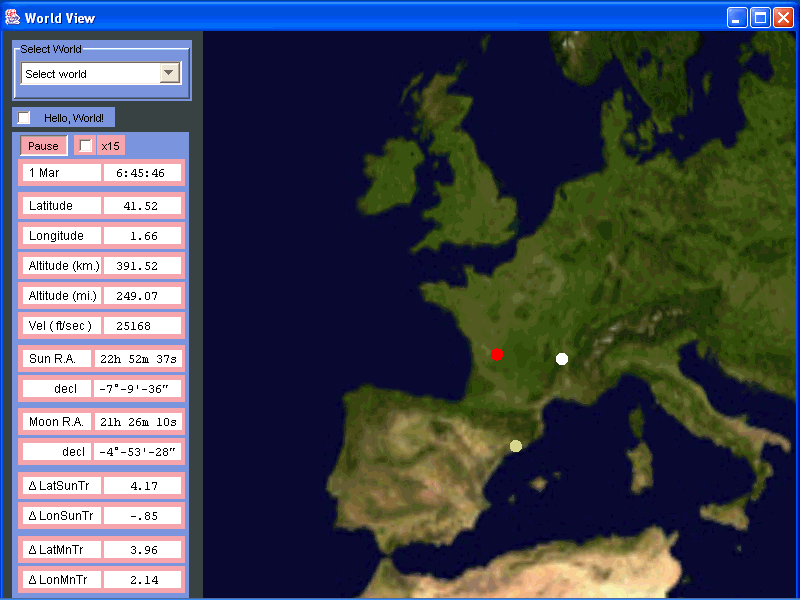Enable the x15 speed checkbox
Screen dimensions: 800x600
point(86,146)
